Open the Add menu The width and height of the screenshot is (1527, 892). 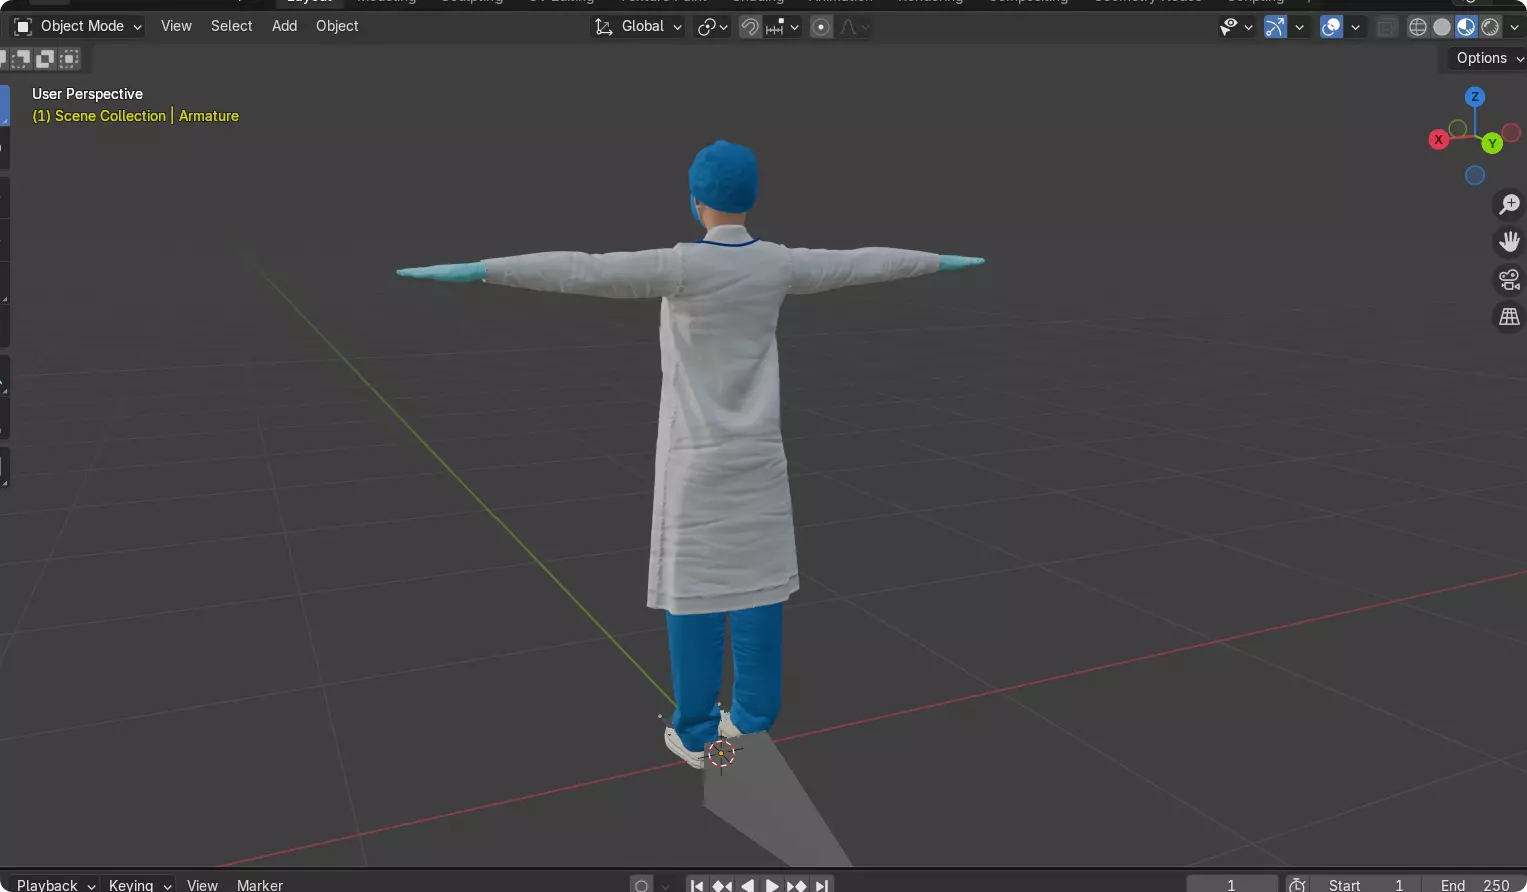click(284, 26)
